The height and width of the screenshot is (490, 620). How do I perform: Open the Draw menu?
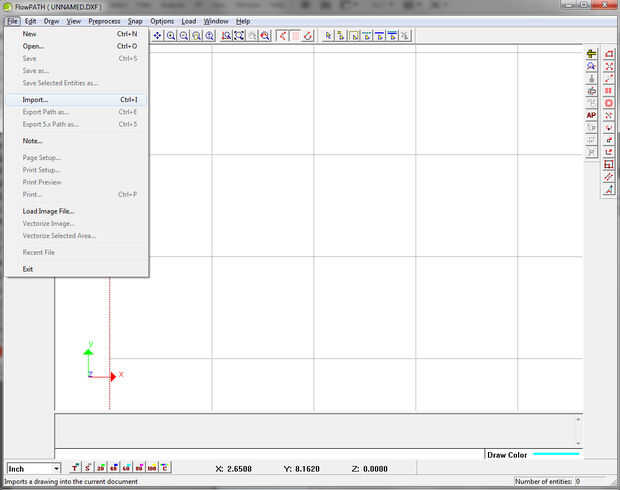[51, 21]
